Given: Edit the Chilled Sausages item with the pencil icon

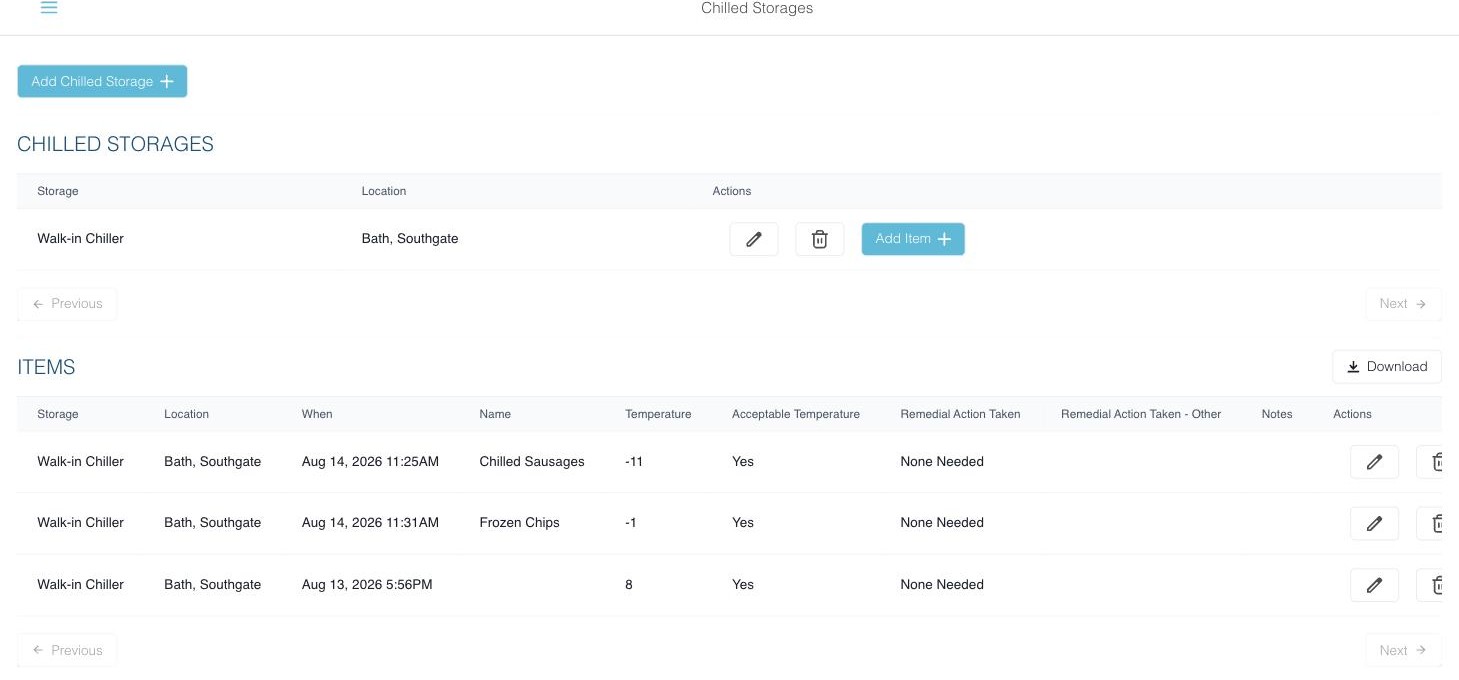Looking at the screenshot, I should tap(1374, 462).
